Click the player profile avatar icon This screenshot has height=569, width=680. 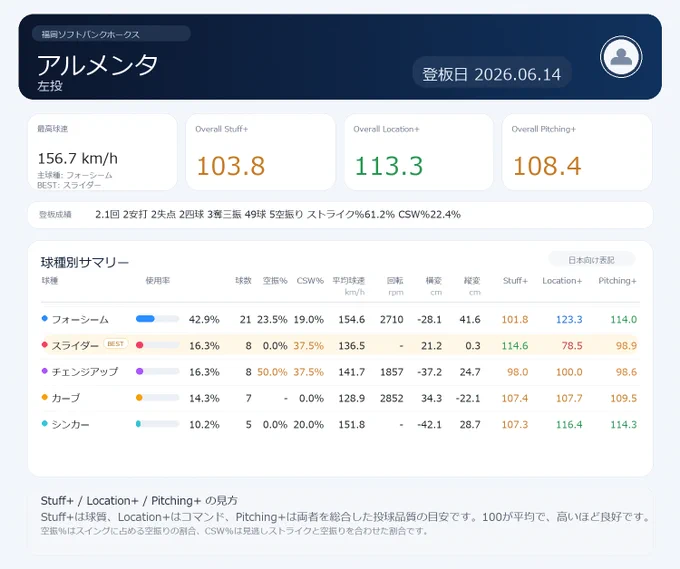coord(621,57)
